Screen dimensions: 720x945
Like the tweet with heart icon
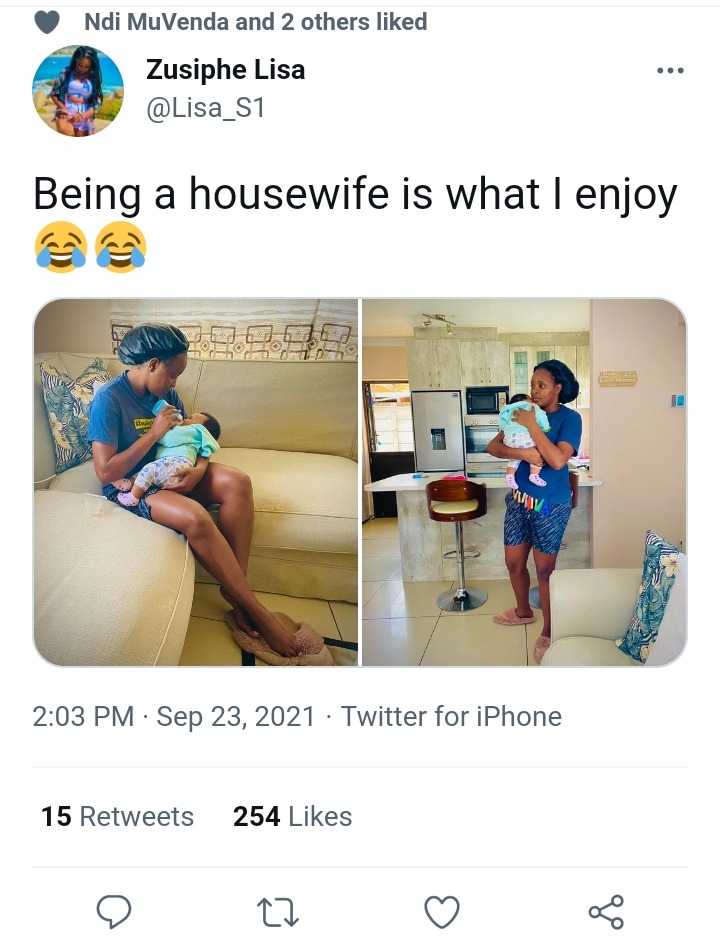point(442,911)
